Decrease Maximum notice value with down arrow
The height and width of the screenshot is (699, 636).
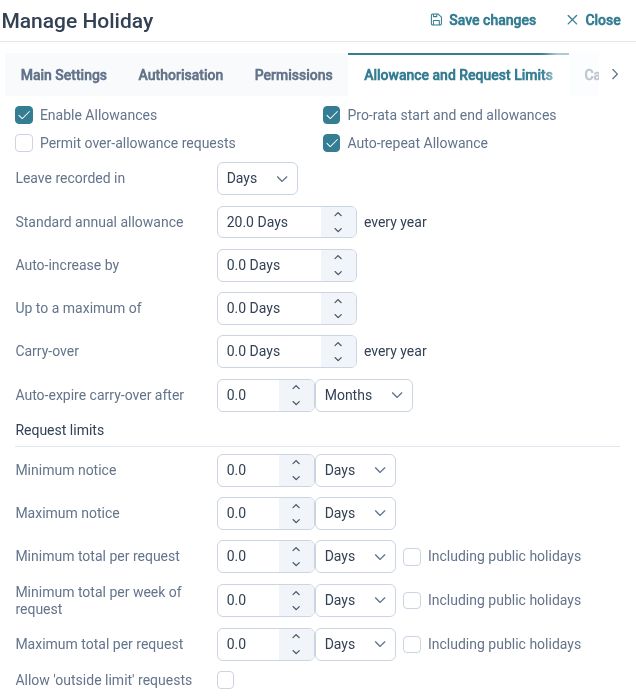296,521
